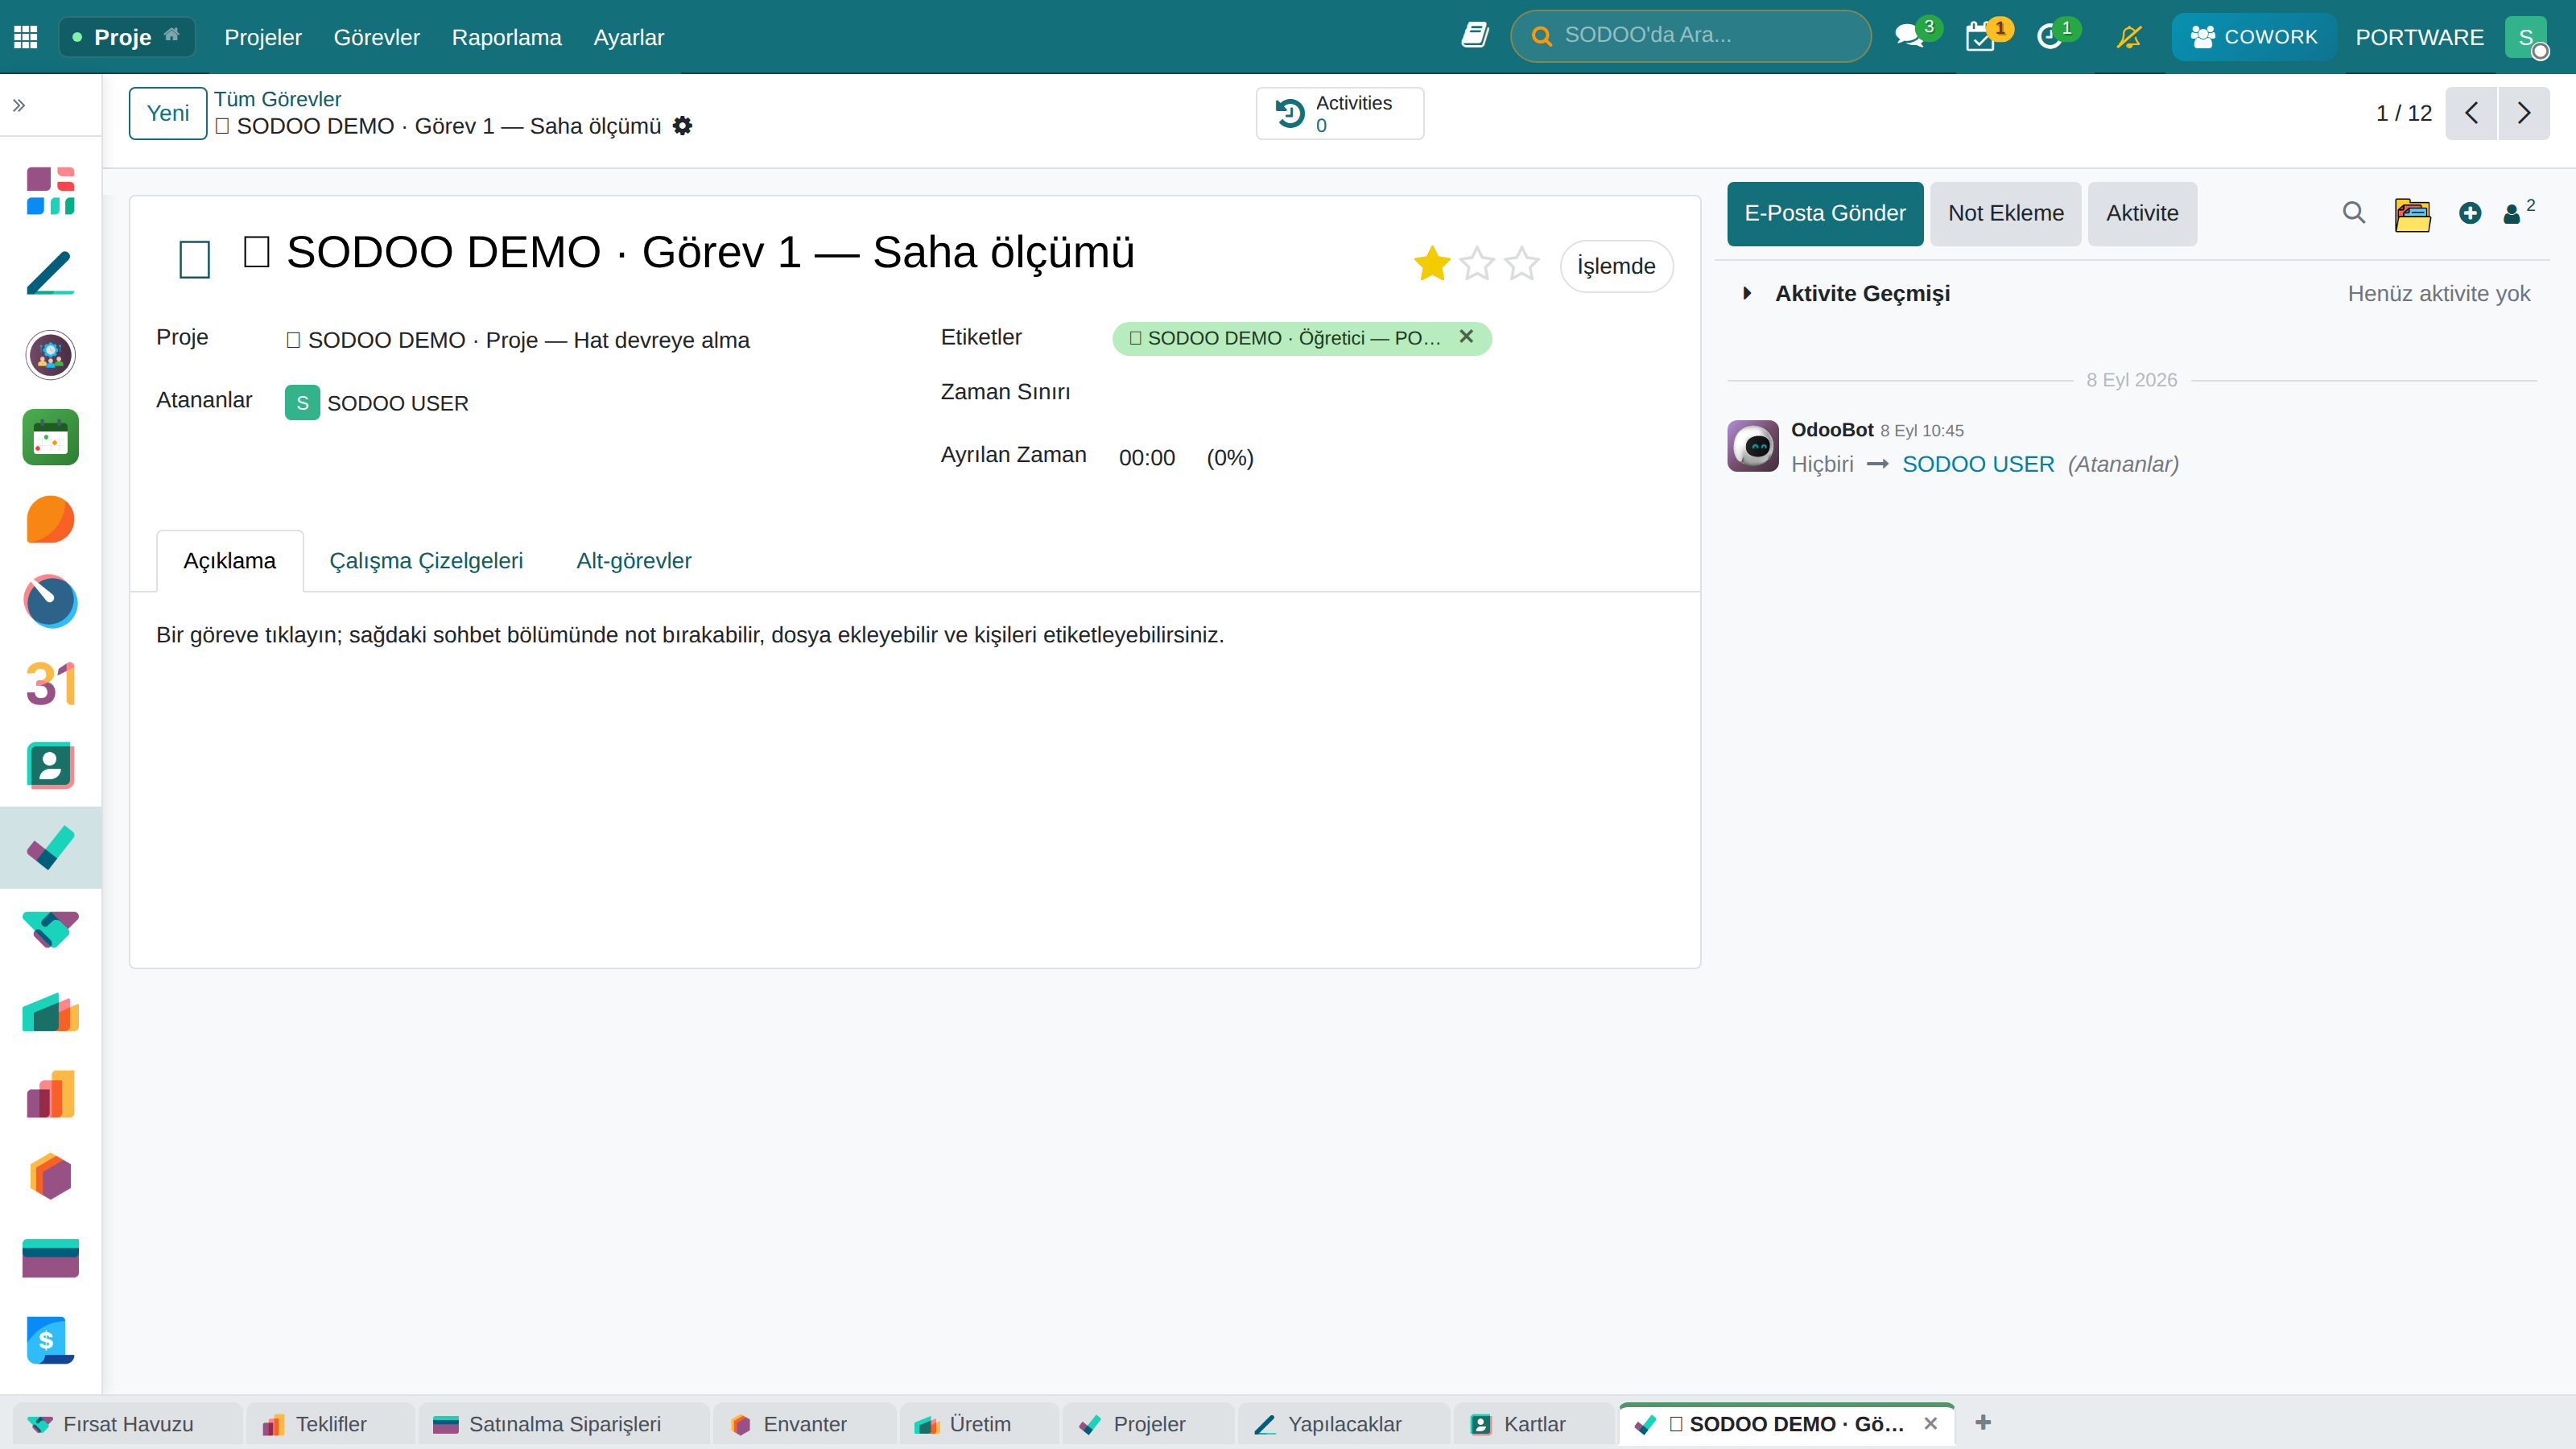Switch to the Alt-görevler tab

[x=634, y=561]
